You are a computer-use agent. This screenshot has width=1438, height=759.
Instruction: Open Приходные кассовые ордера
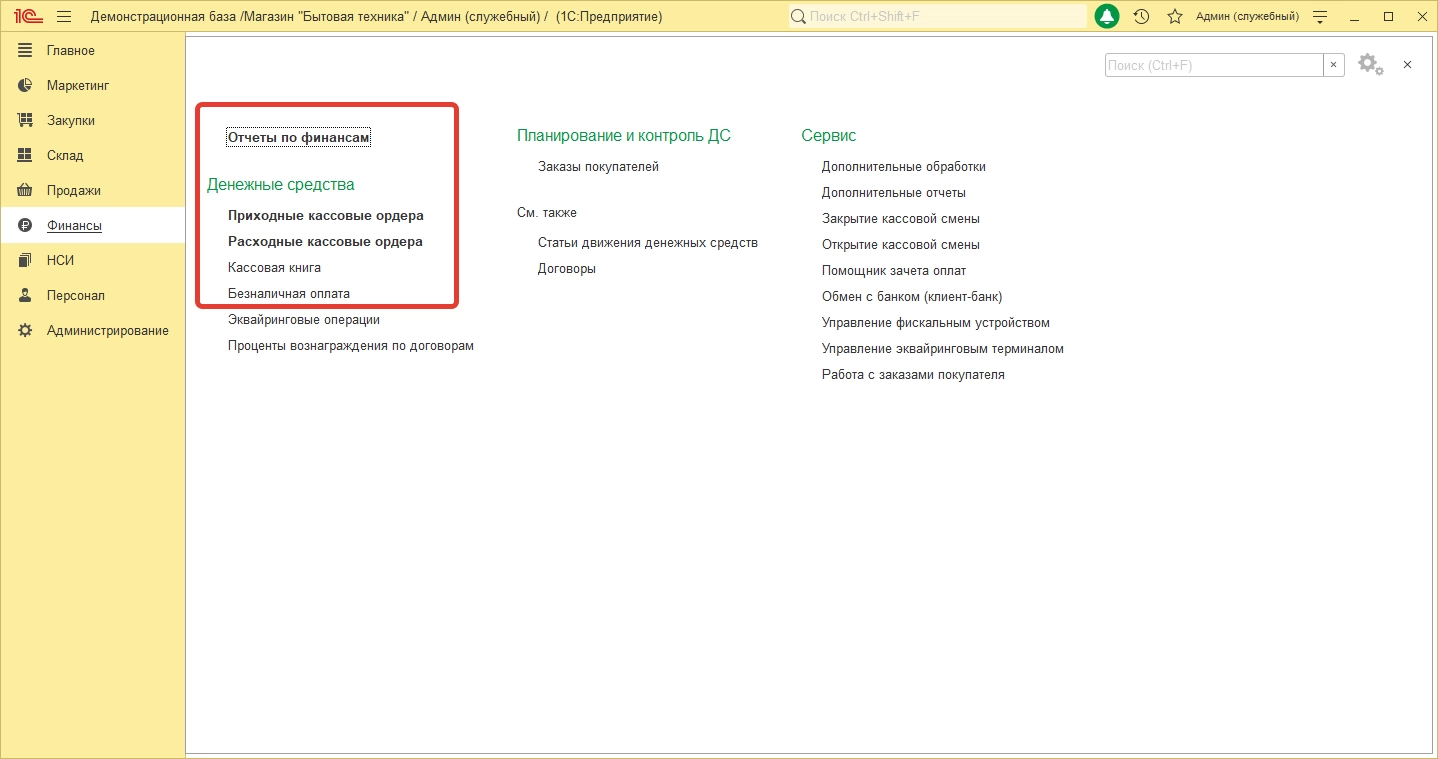pyautogui.click(x=326, y=216)
